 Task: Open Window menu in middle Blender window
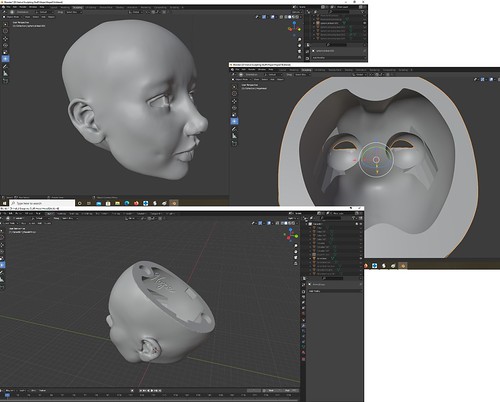coord(262,70)
